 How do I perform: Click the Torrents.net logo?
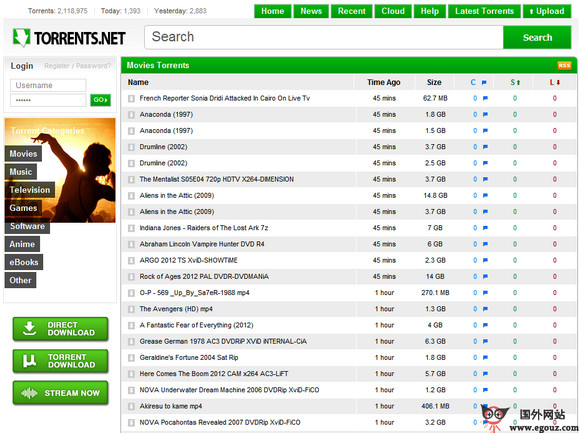[x=69, y=38]
